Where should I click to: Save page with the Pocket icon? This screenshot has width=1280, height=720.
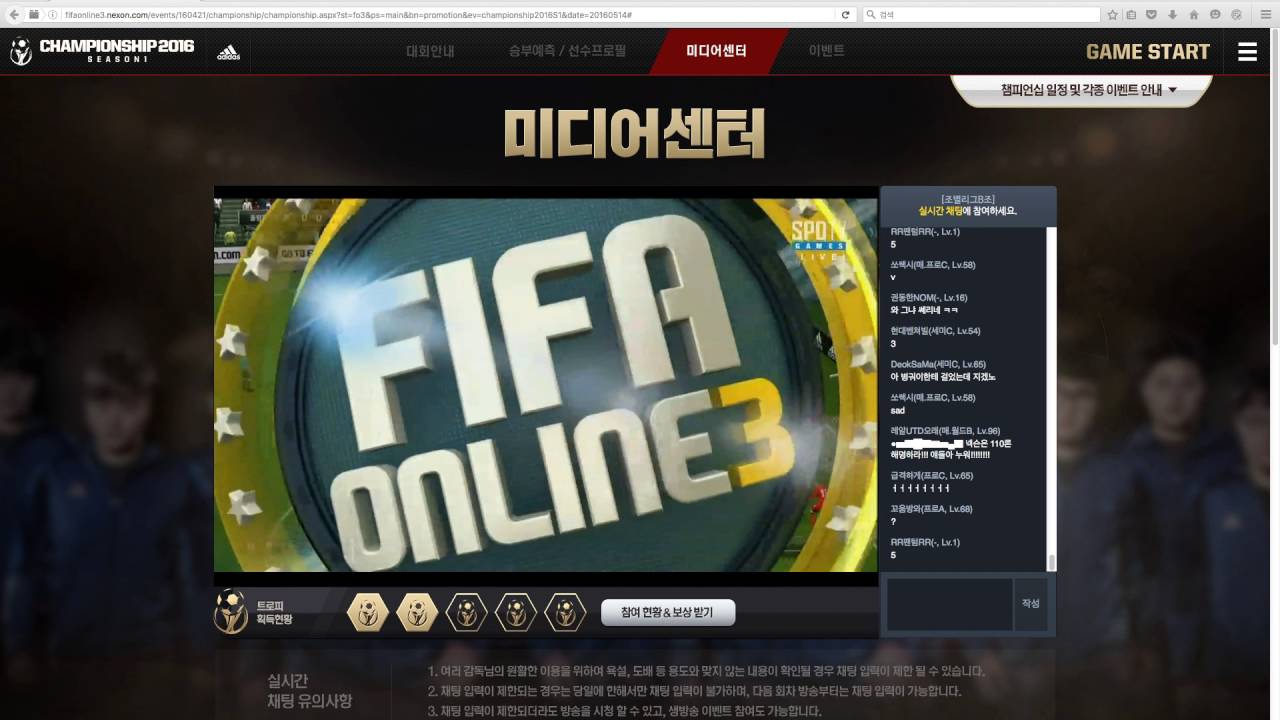click(x=1152, y=15)
